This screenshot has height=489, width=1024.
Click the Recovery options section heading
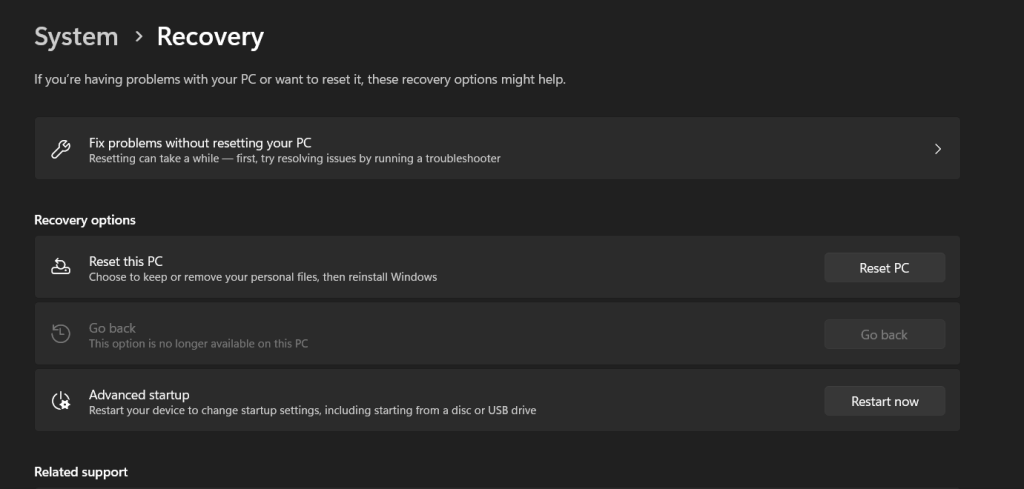tap(85, 220)
